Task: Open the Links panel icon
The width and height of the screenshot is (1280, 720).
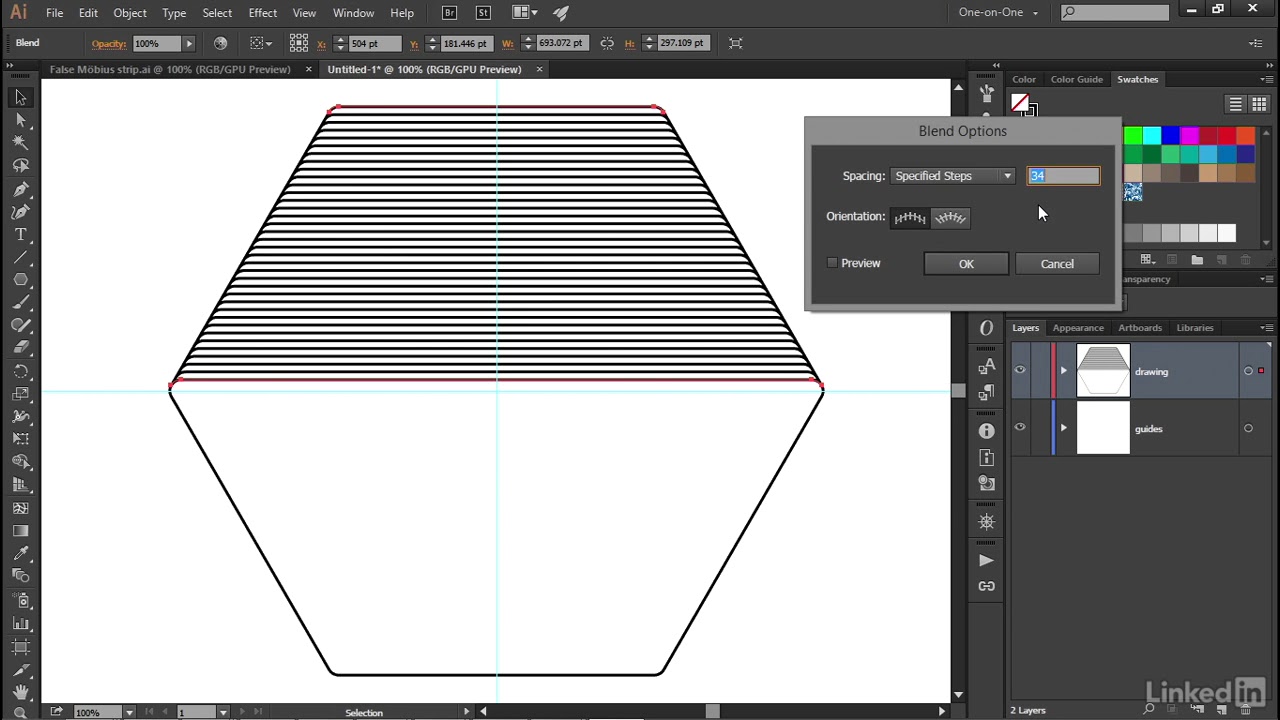Action: click(x=986, y=586)
